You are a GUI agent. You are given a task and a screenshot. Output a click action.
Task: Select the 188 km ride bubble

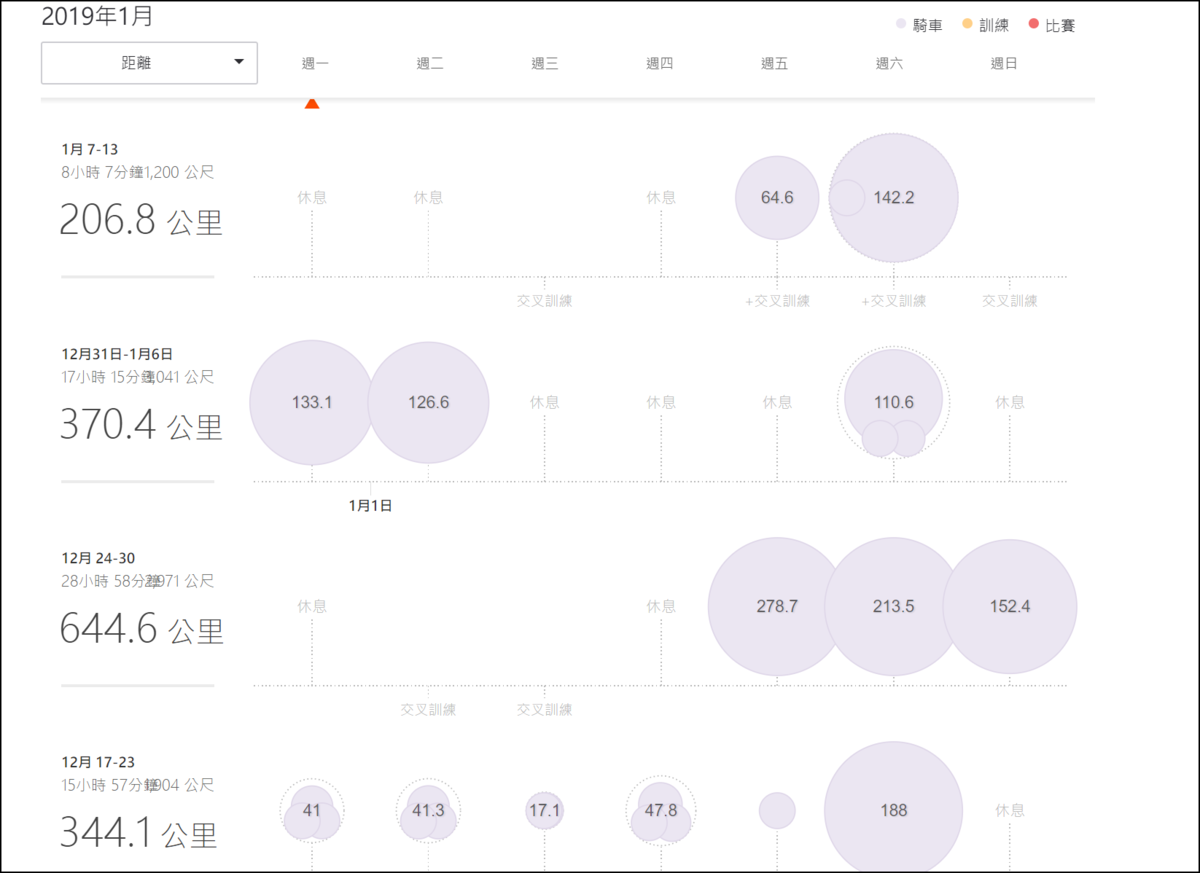pos(894,811)
